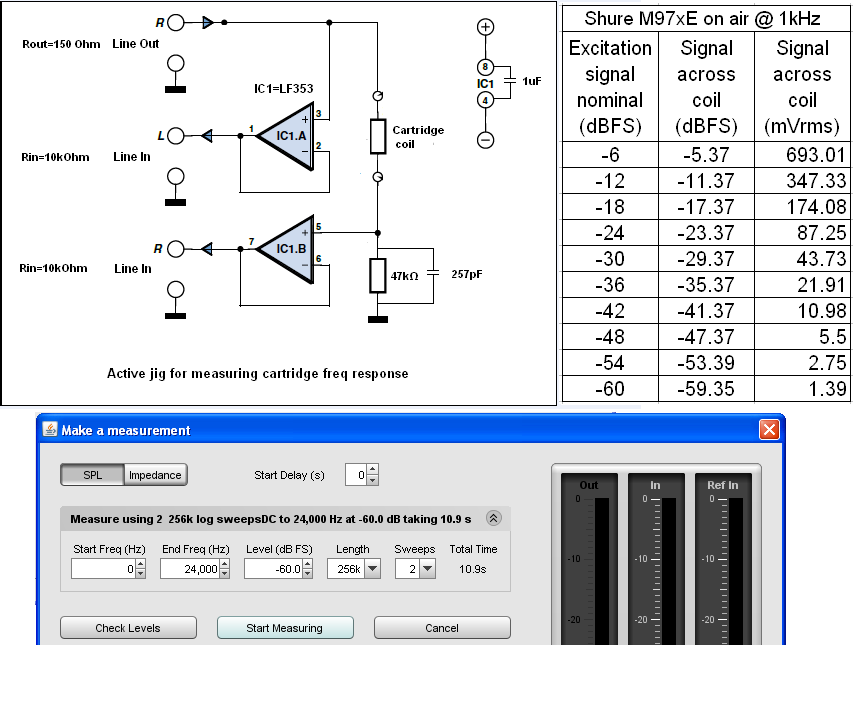Increase the Start Delay value
This screenshot has height=724, width=854.
tap(373, 470)
